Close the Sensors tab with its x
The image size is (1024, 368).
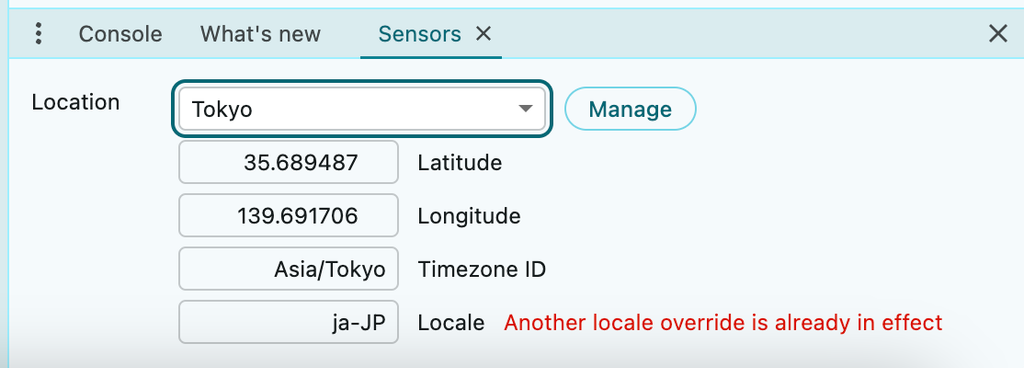click(x=483, y=33)
